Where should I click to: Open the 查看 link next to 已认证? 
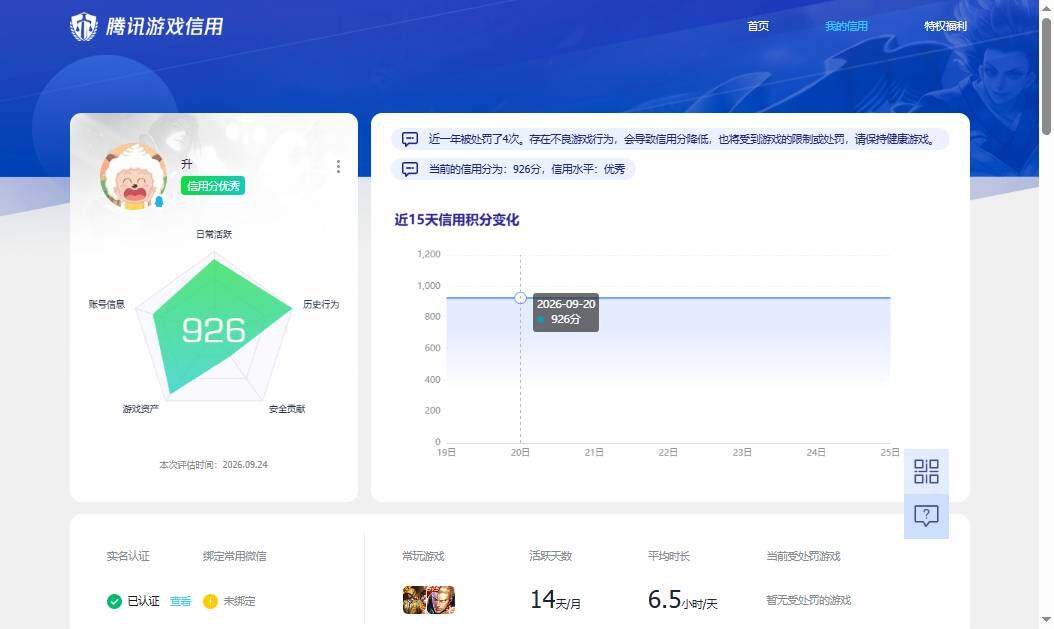(x=180, y=601)
